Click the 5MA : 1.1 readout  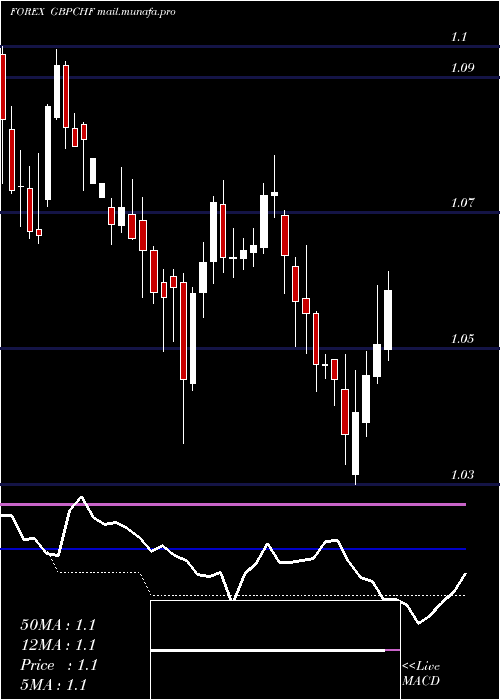(54, 684)
